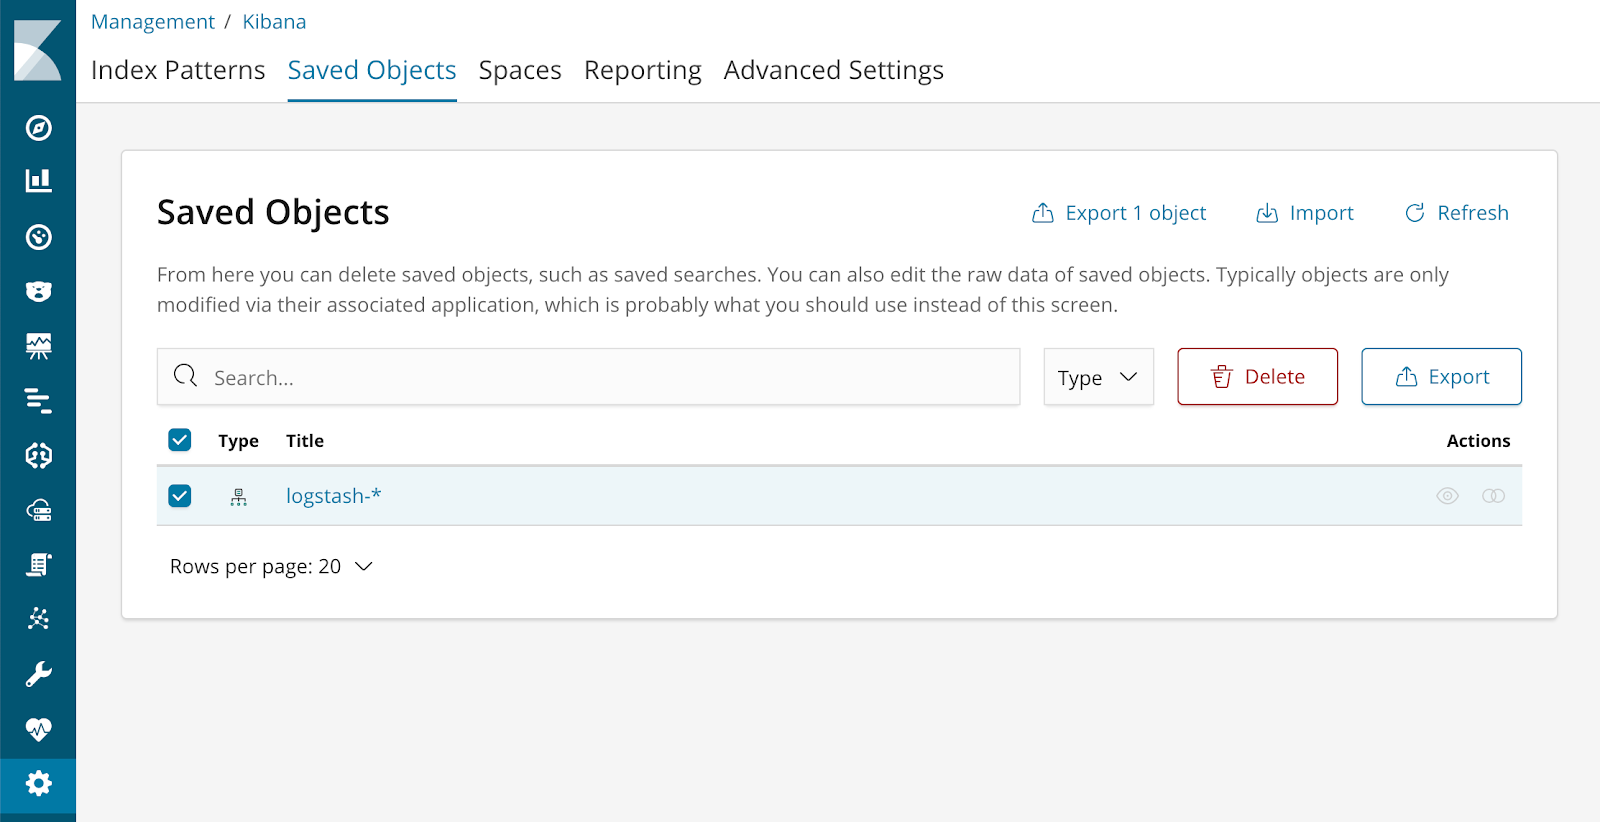Inspect logstash-* using the eye icon

click(1447, 496)
